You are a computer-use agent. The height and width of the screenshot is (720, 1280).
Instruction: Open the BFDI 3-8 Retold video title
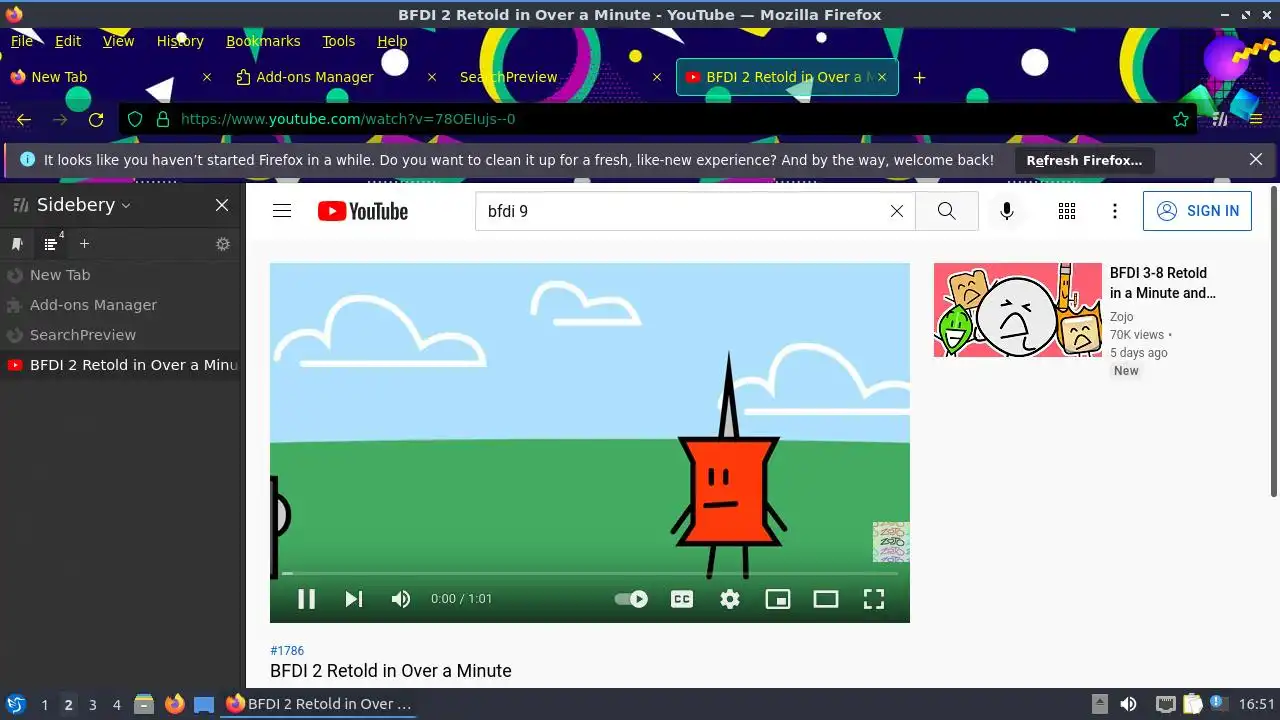pyautogui.click(x=1163, y=283)
